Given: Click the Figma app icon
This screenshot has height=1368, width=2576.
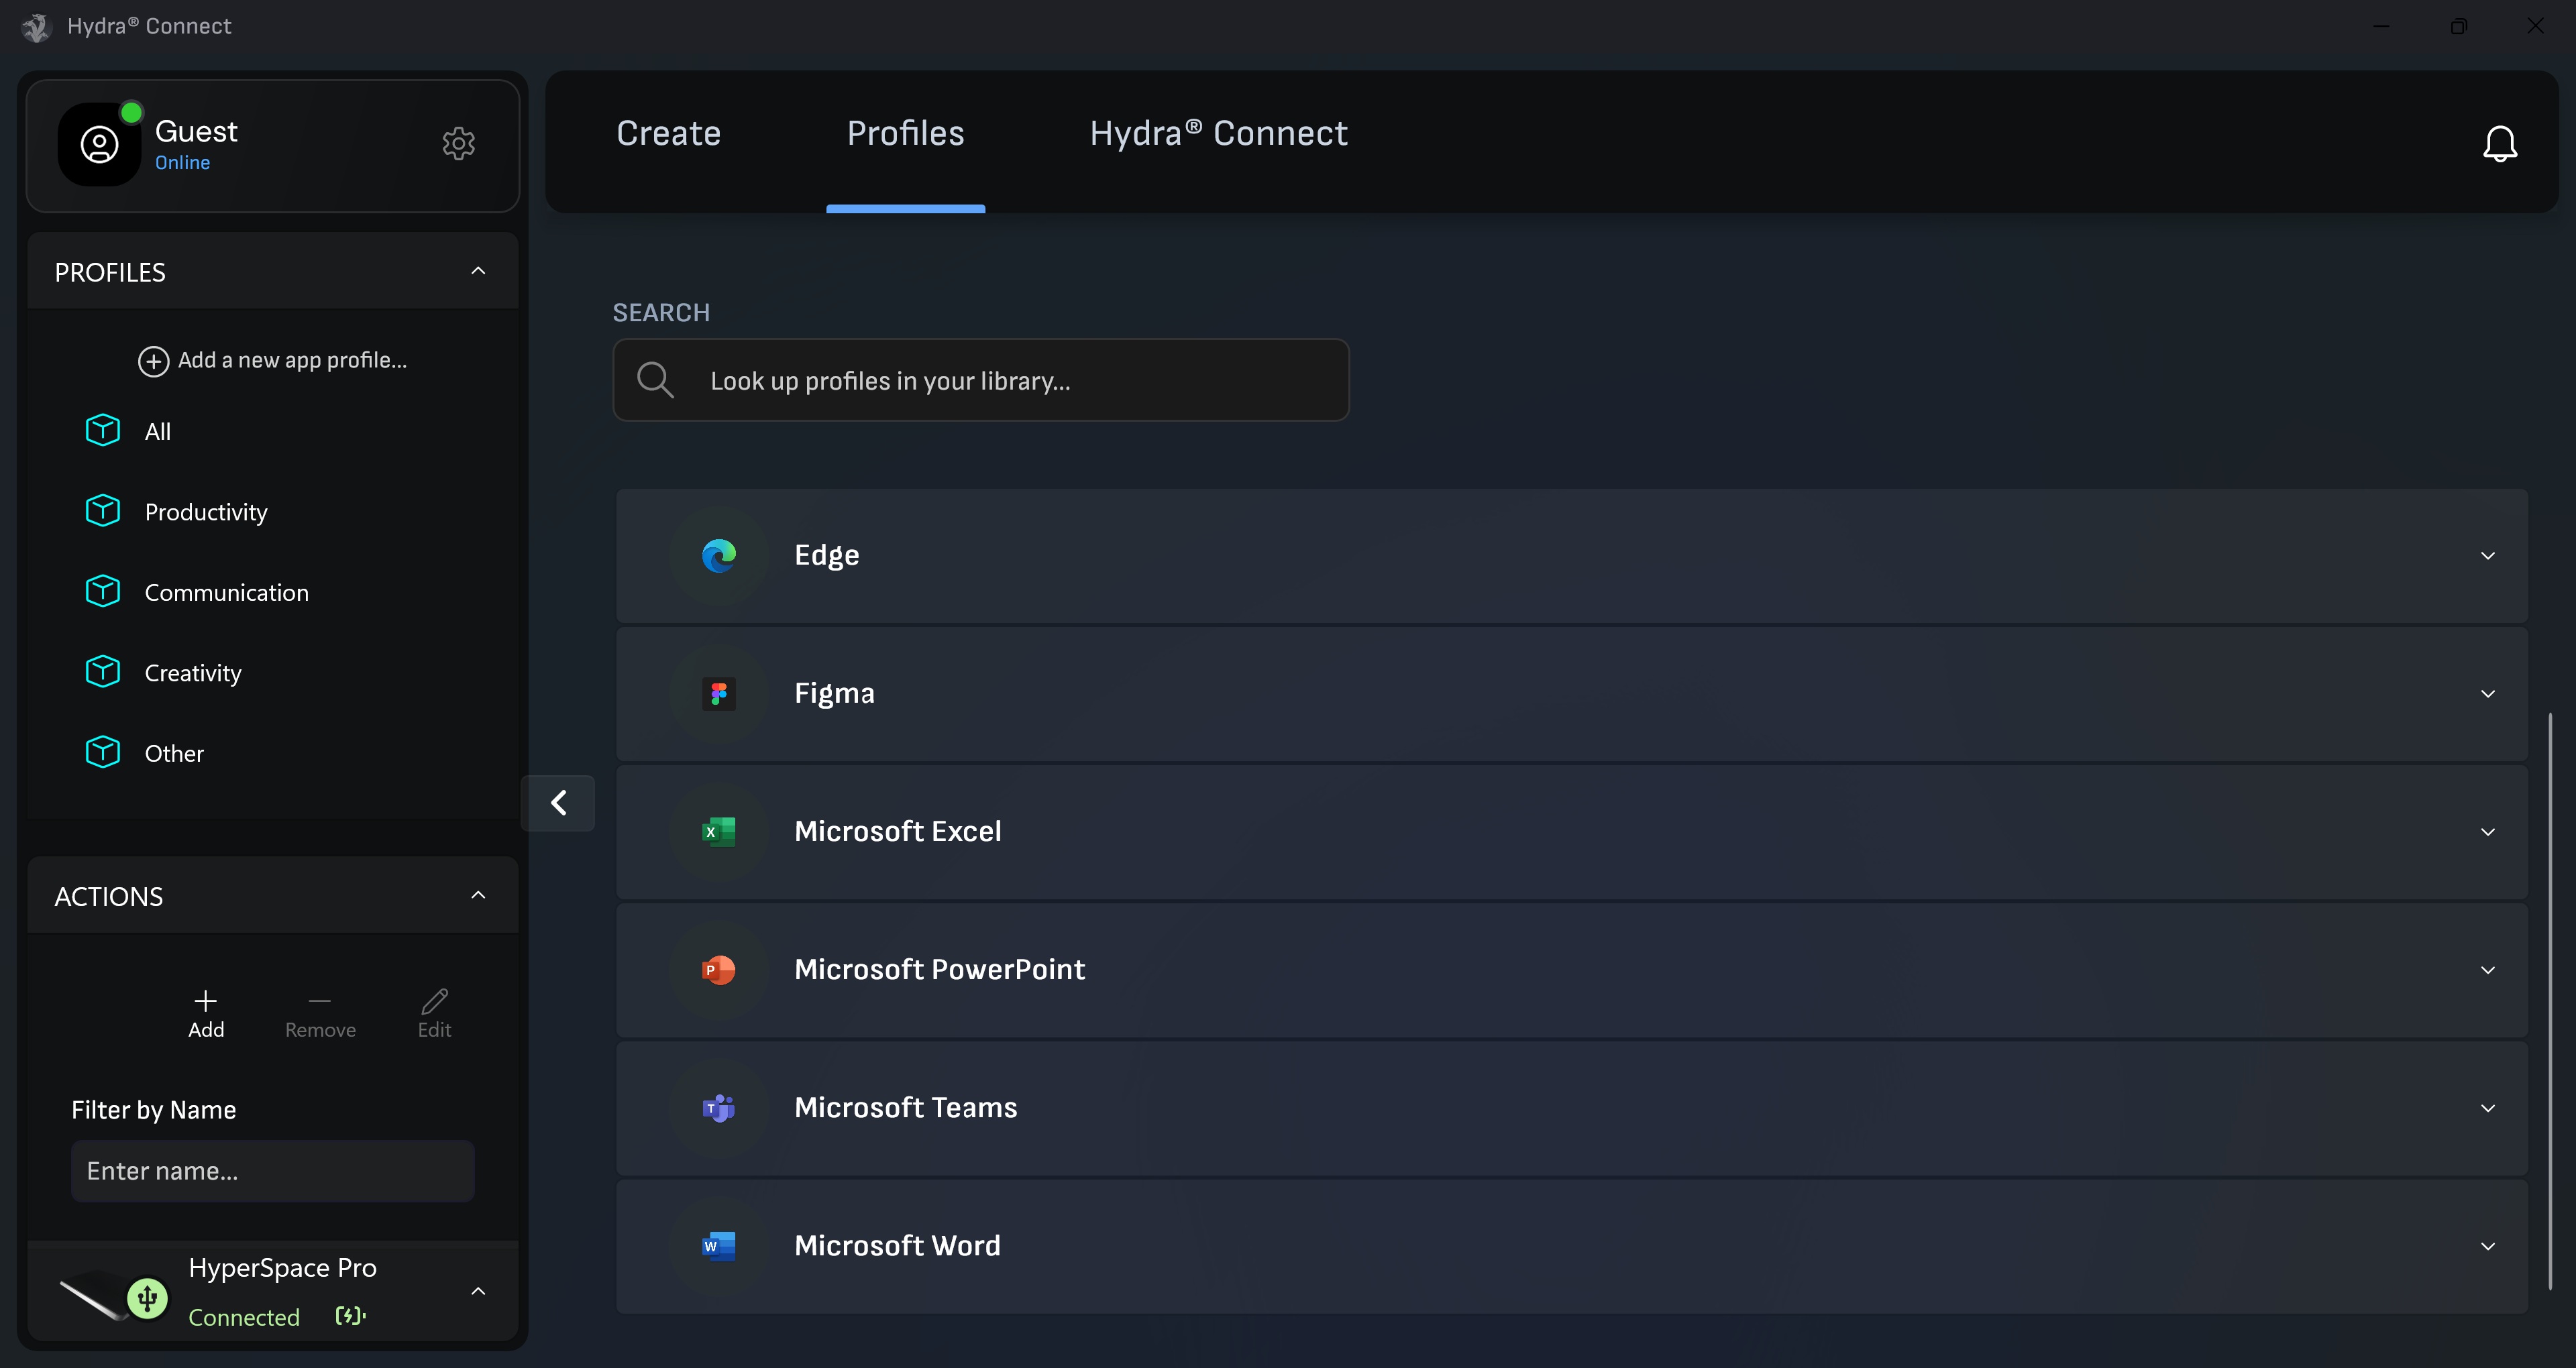Looking at the screenshot, I should click(x=718, y=693).
